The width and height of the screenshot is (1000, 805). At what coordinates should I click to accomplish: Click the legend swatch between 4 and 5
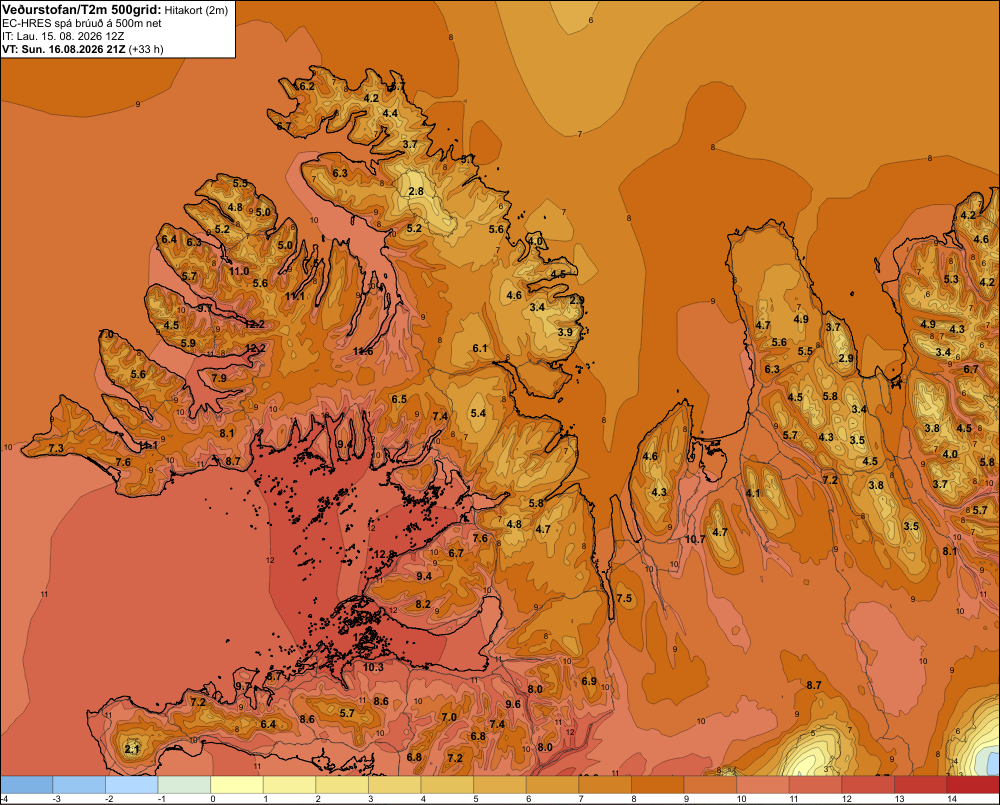tap(447, 785)
